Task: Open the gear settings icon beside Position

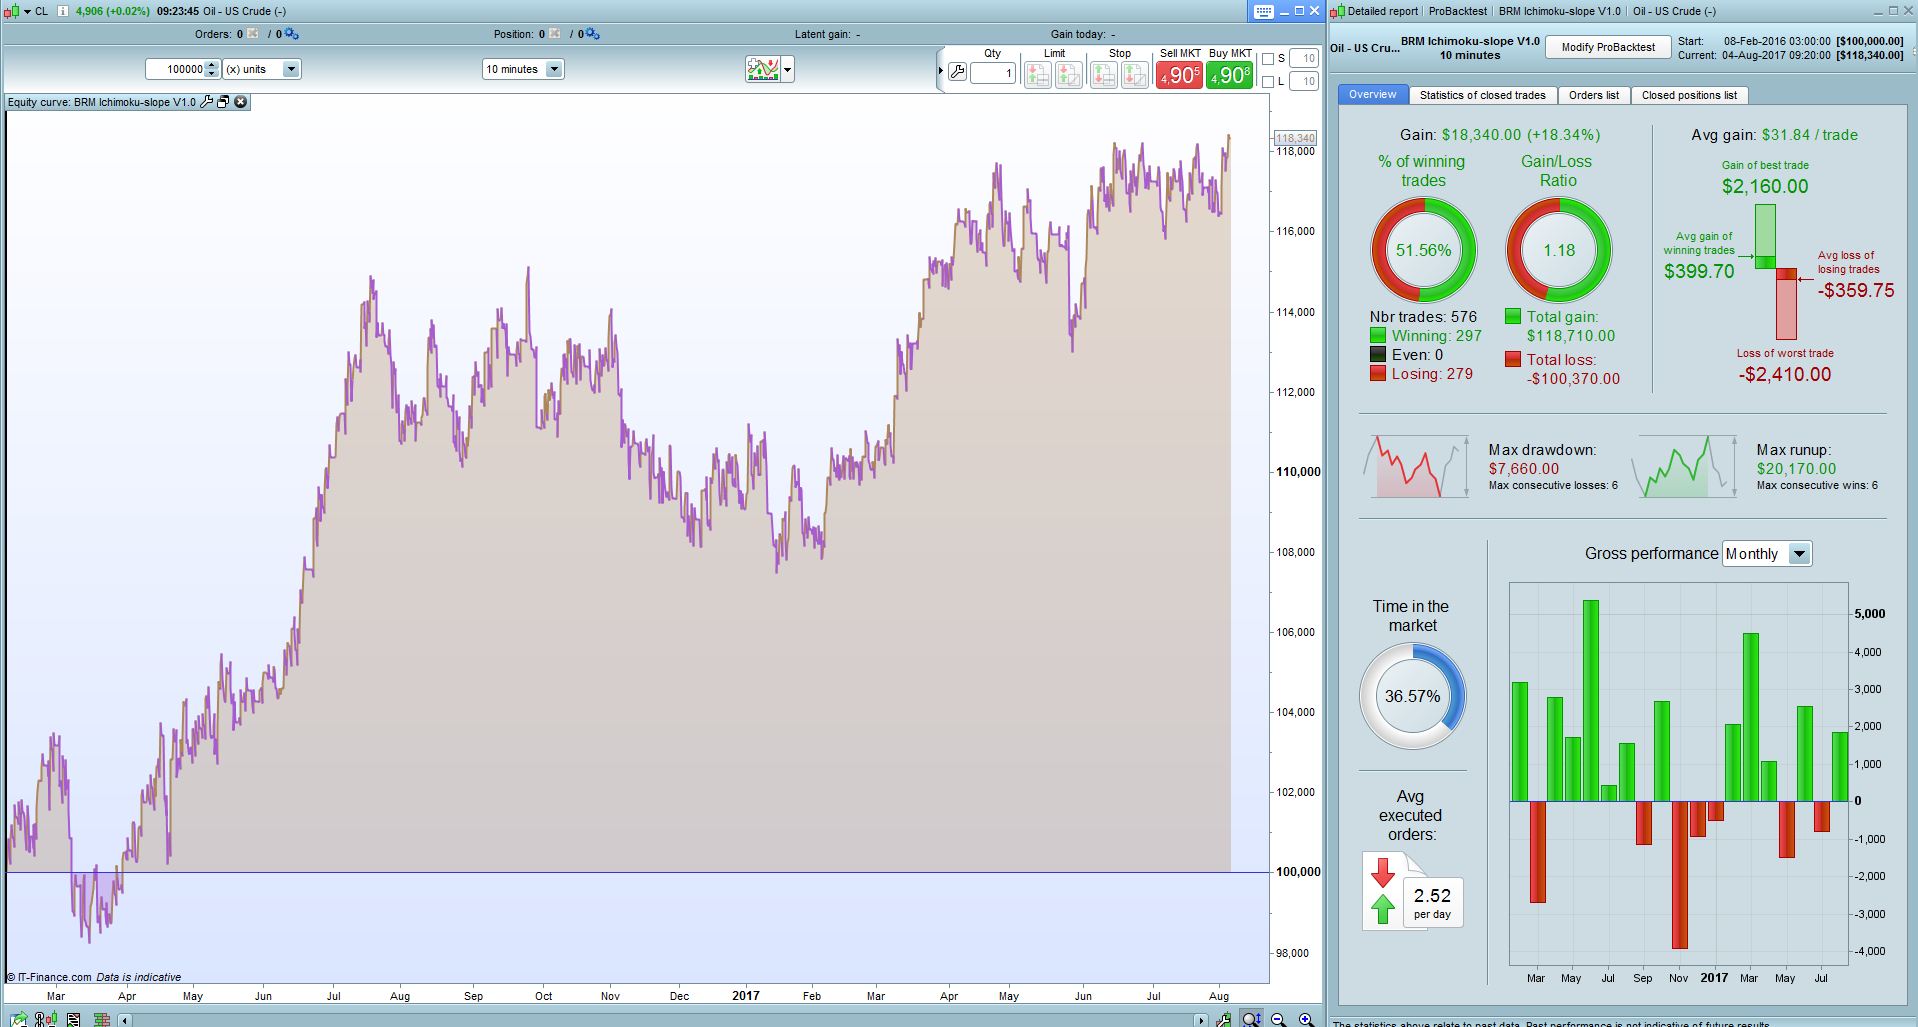Action: 592,34
